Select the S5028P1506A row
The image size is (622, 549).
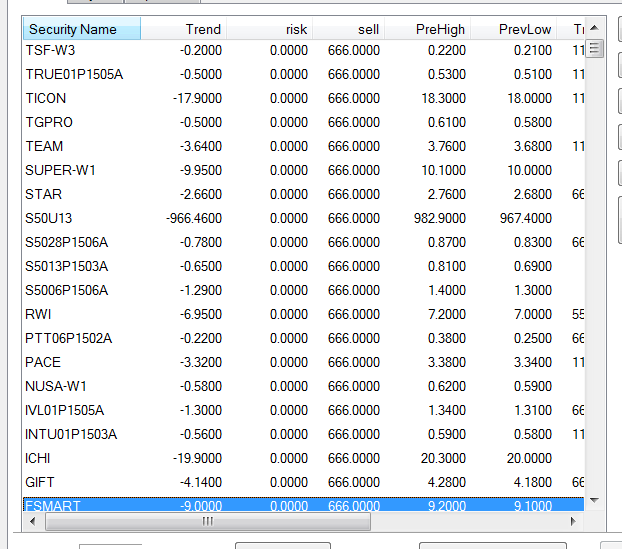point(304,242)
